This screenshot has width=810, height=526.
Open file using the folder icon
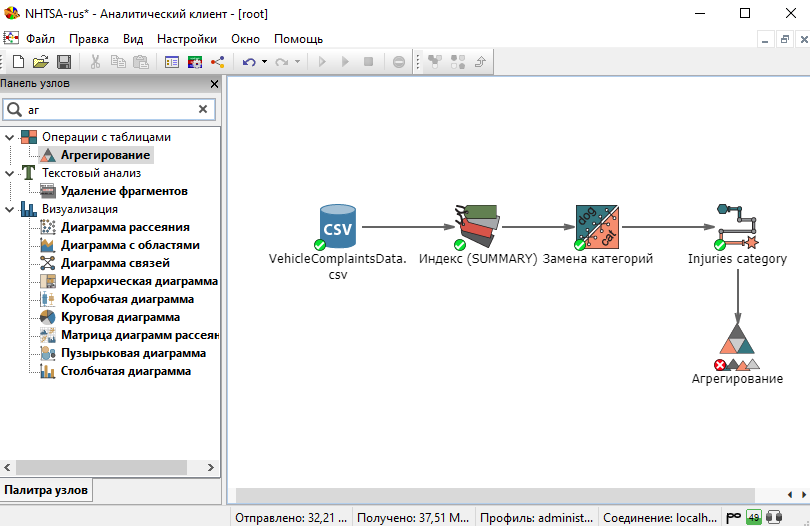pos(40,62)
